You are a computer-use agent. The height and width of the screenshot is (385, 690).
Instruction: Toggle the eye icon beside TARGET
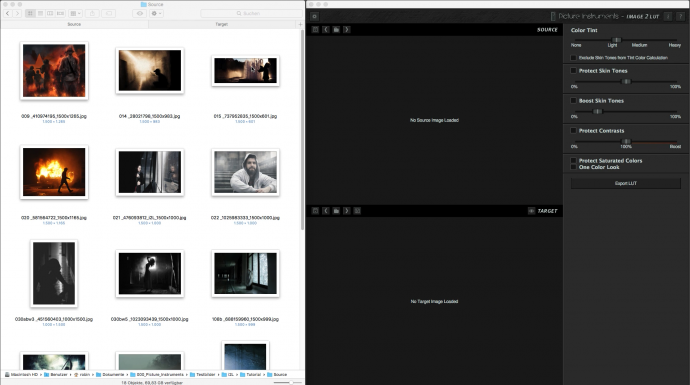point(531,211)
